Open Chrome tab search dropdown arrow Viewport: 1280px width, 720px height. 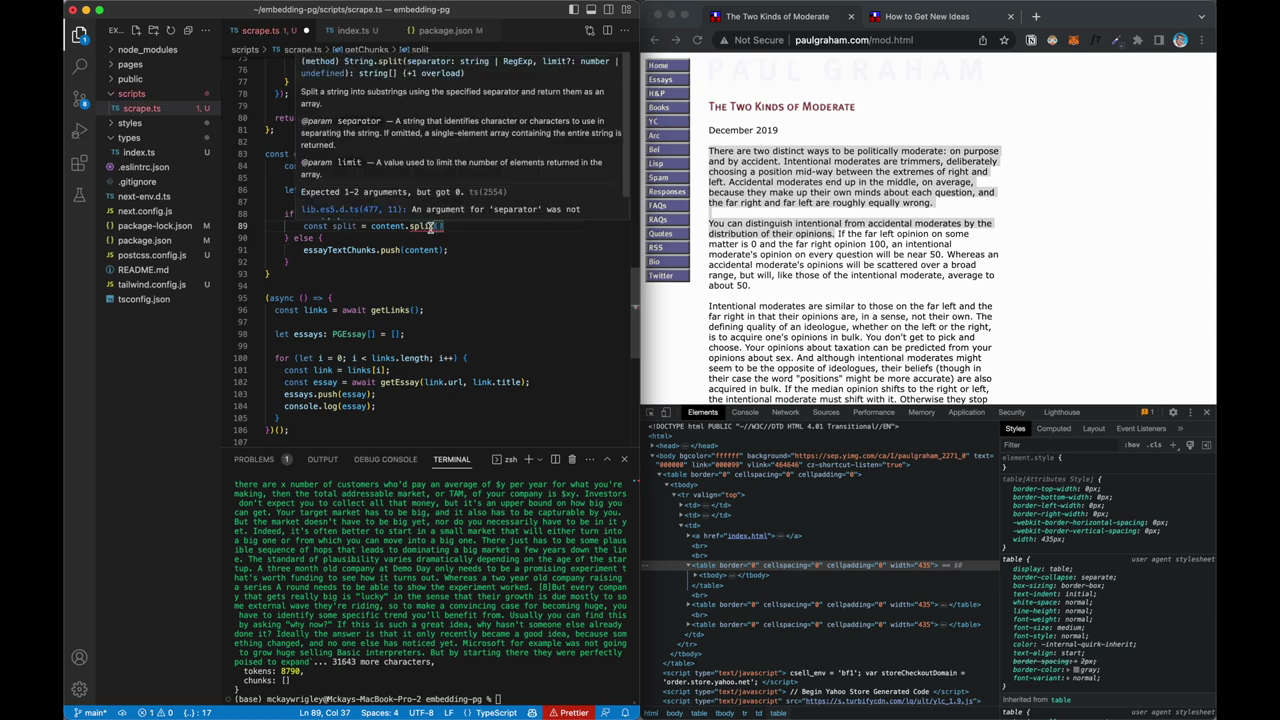point(1201,16)
